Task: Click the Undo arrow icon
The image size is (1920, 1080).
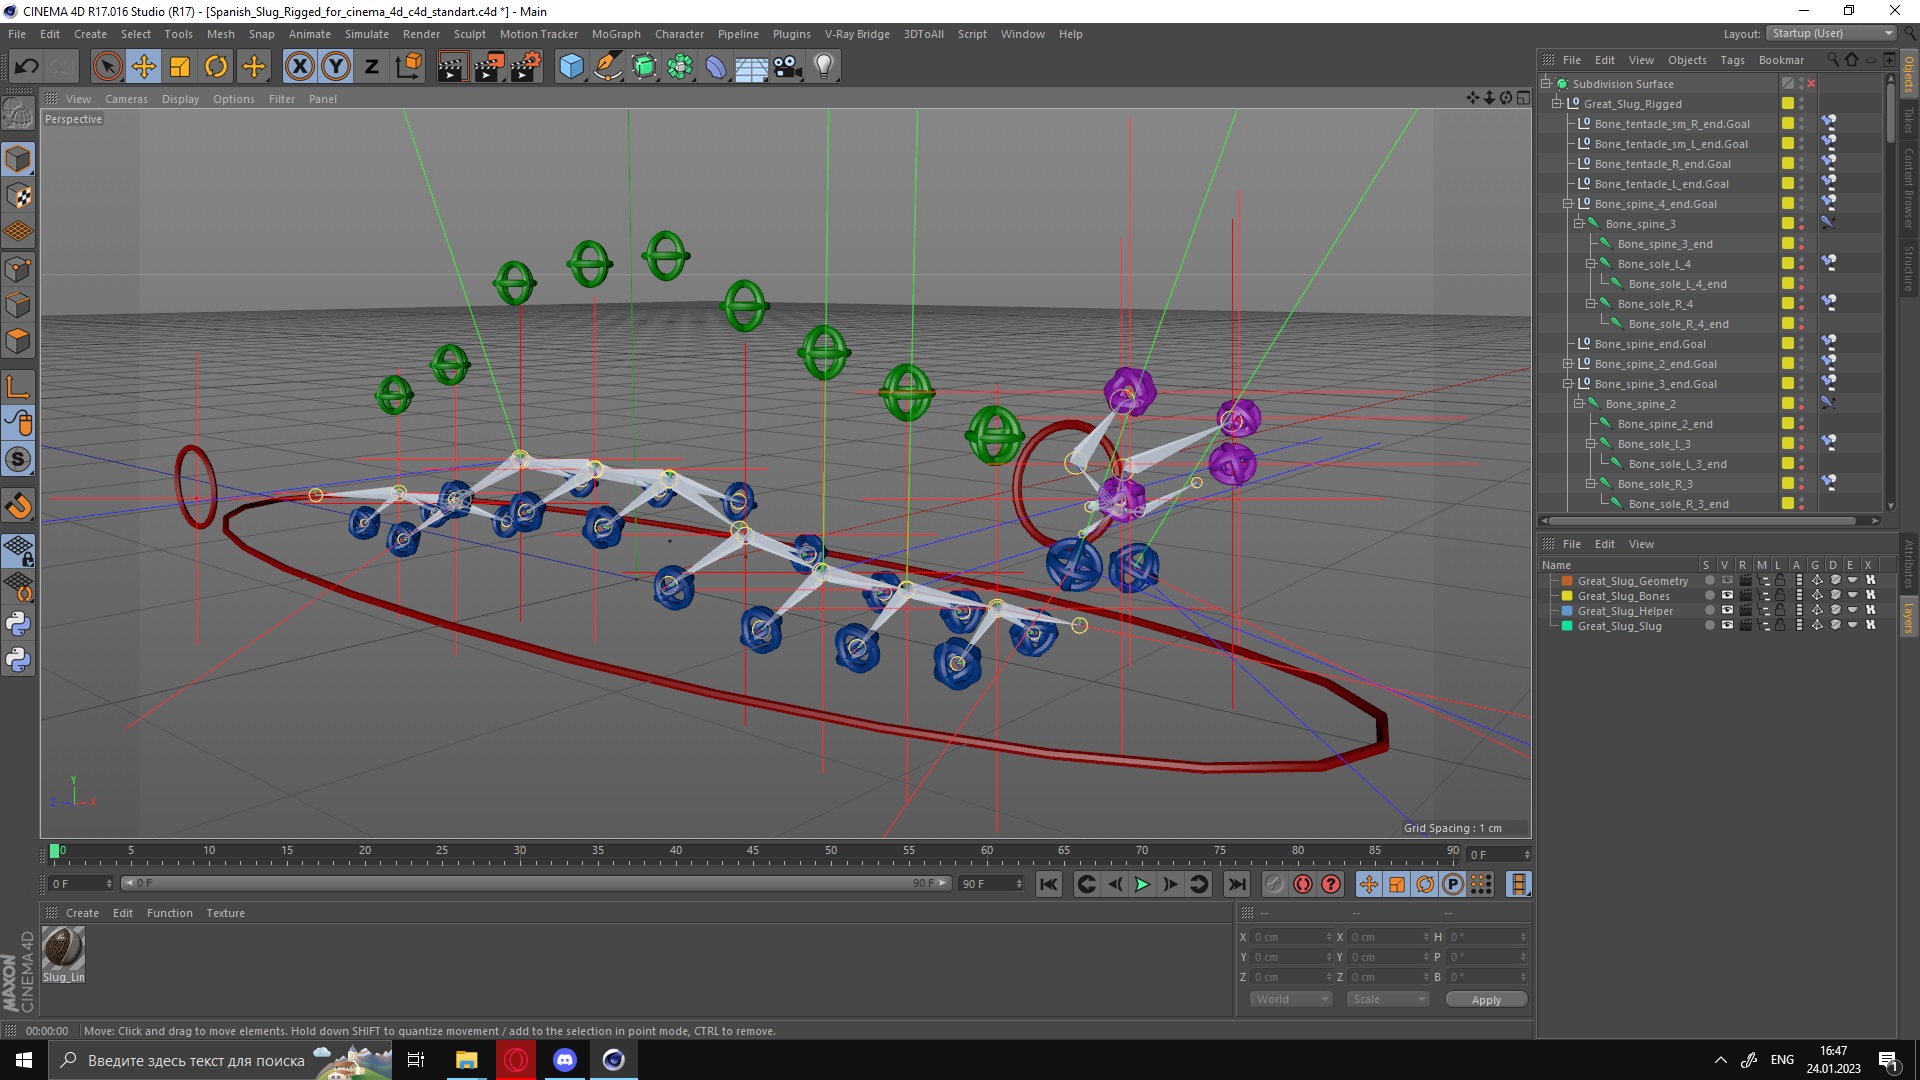Action: (x=26, y=67)
